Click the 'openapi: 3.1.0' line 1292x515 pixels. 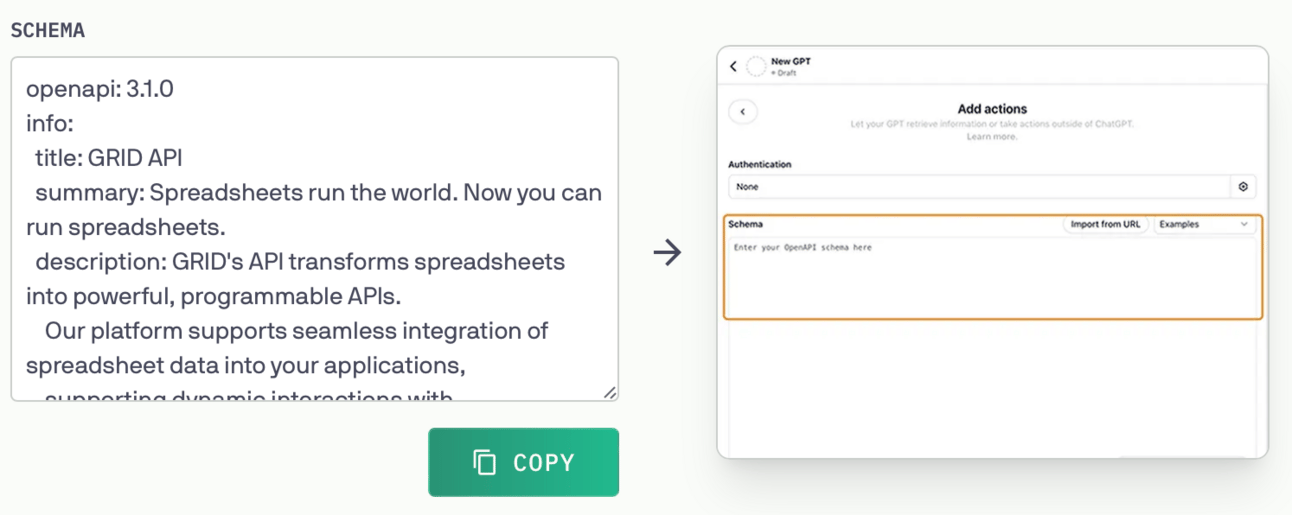coord(100,89)
